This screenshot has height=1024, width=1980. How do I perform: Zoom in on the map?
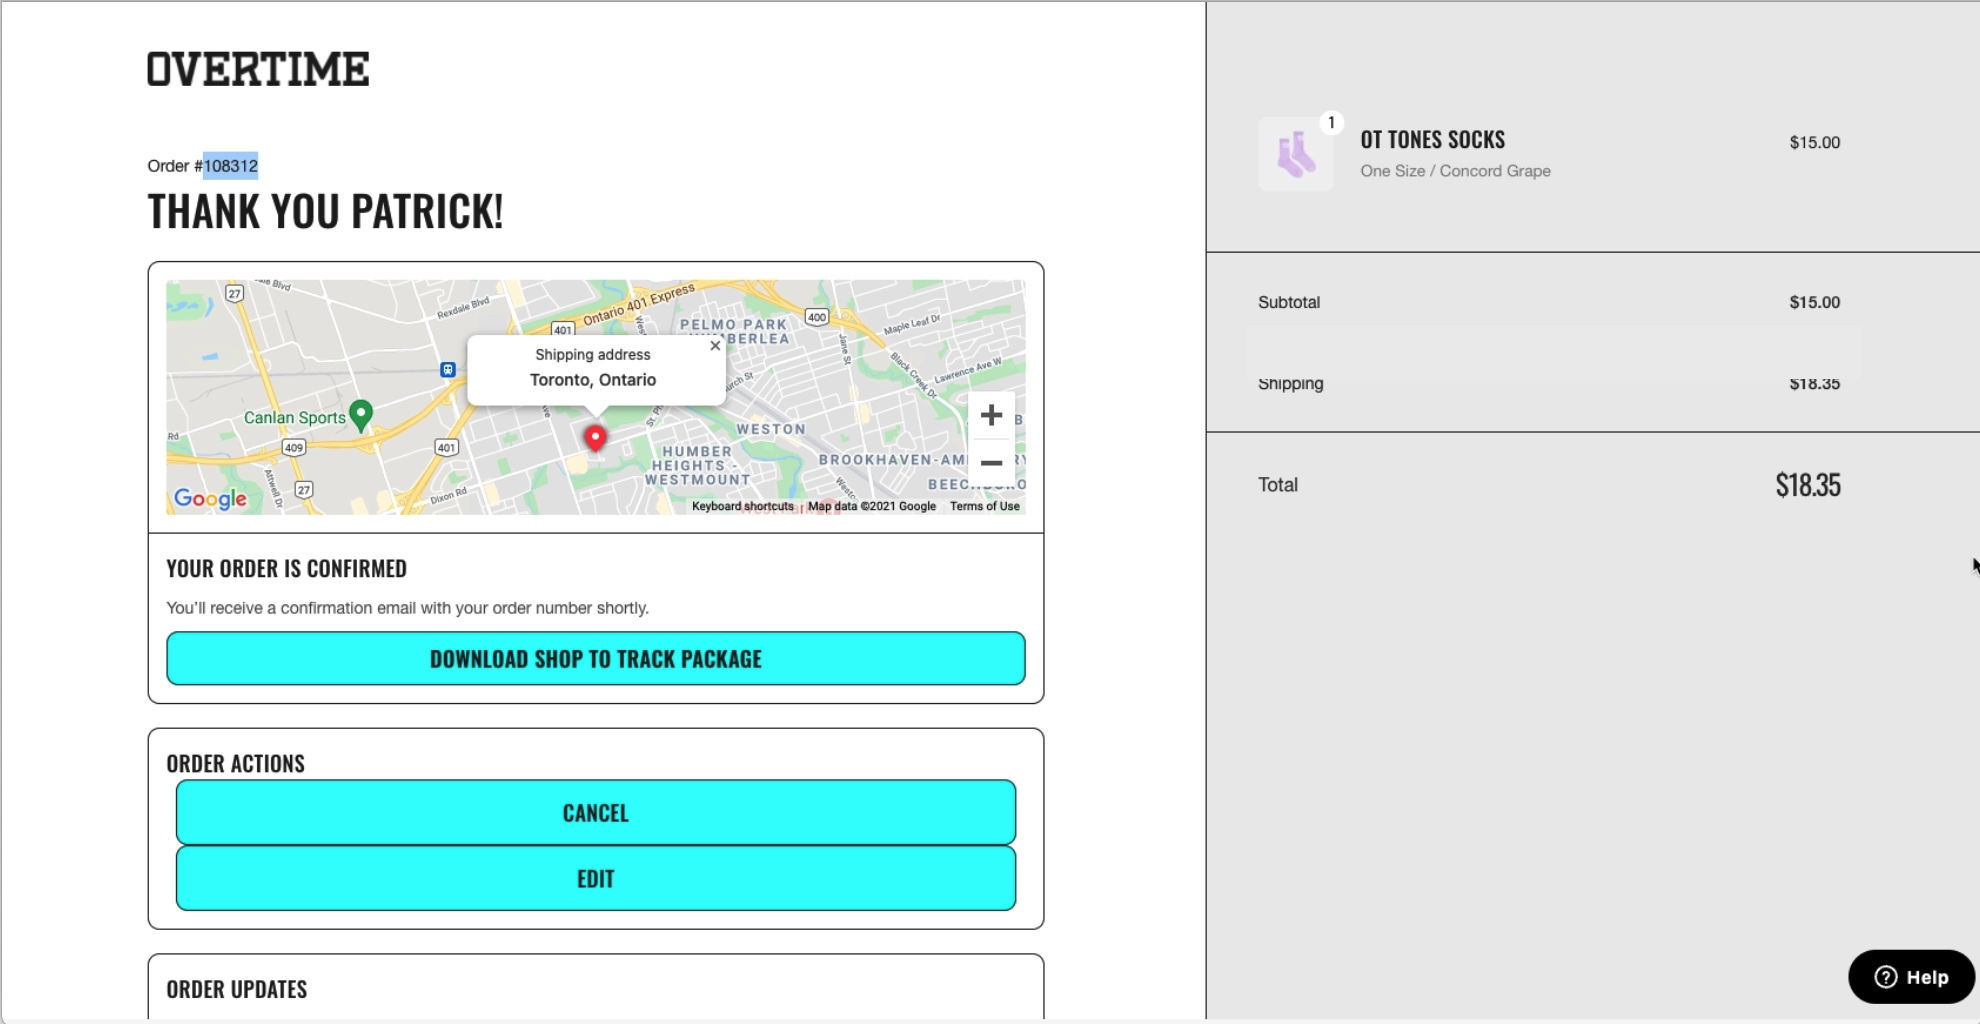[x=991, y=415]
